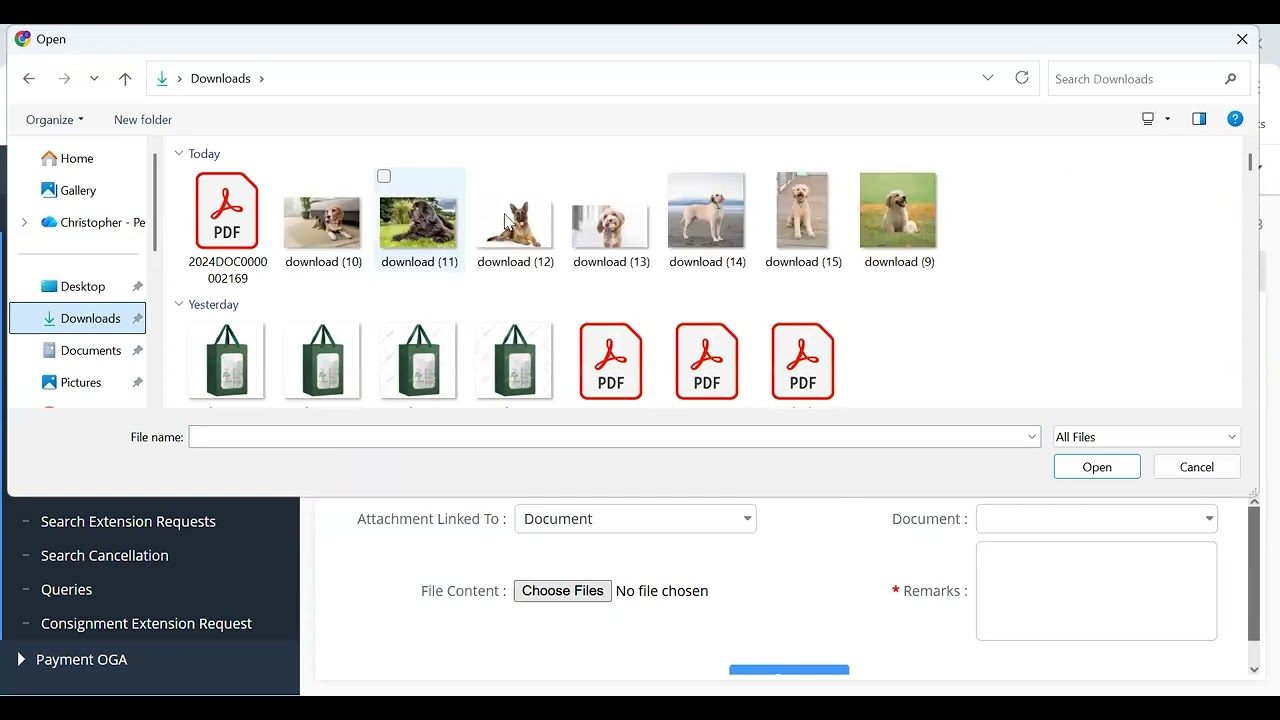Unpin Desktop pin icon
The image size is (1280, 720).
pos(138,287)
